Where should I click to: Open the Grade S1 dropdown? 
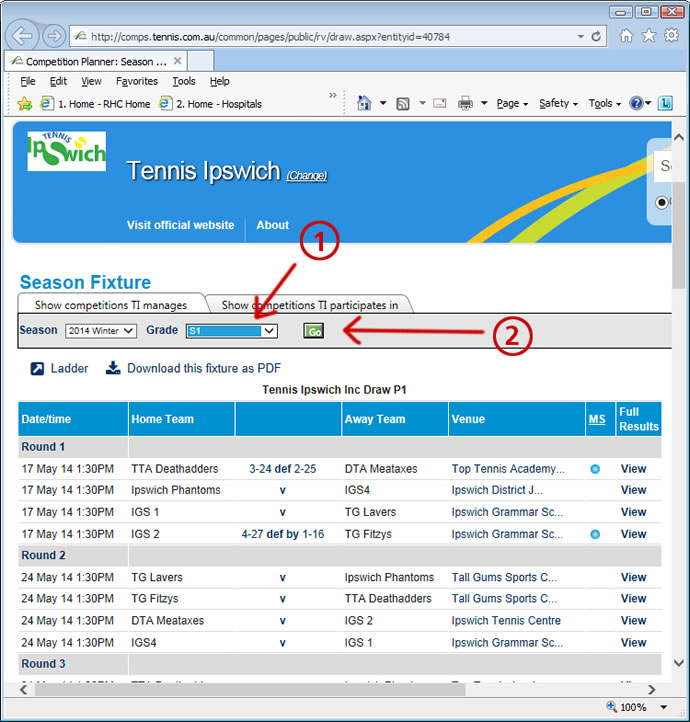click(x=232, y=331)
